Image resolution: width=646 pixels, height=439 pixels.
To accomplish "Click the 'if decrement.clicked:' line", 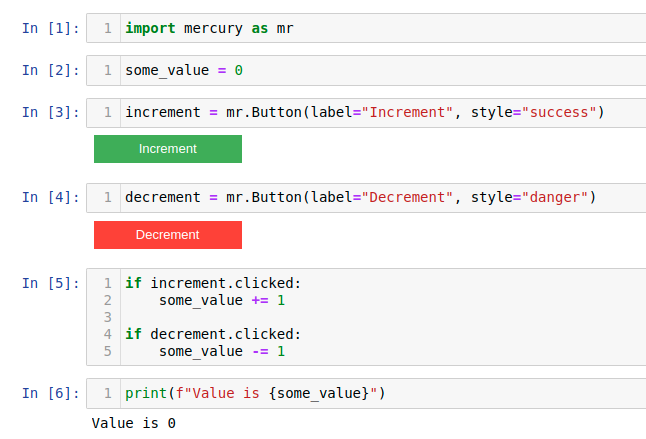I will pyautogui.click(x=213, y=334).
